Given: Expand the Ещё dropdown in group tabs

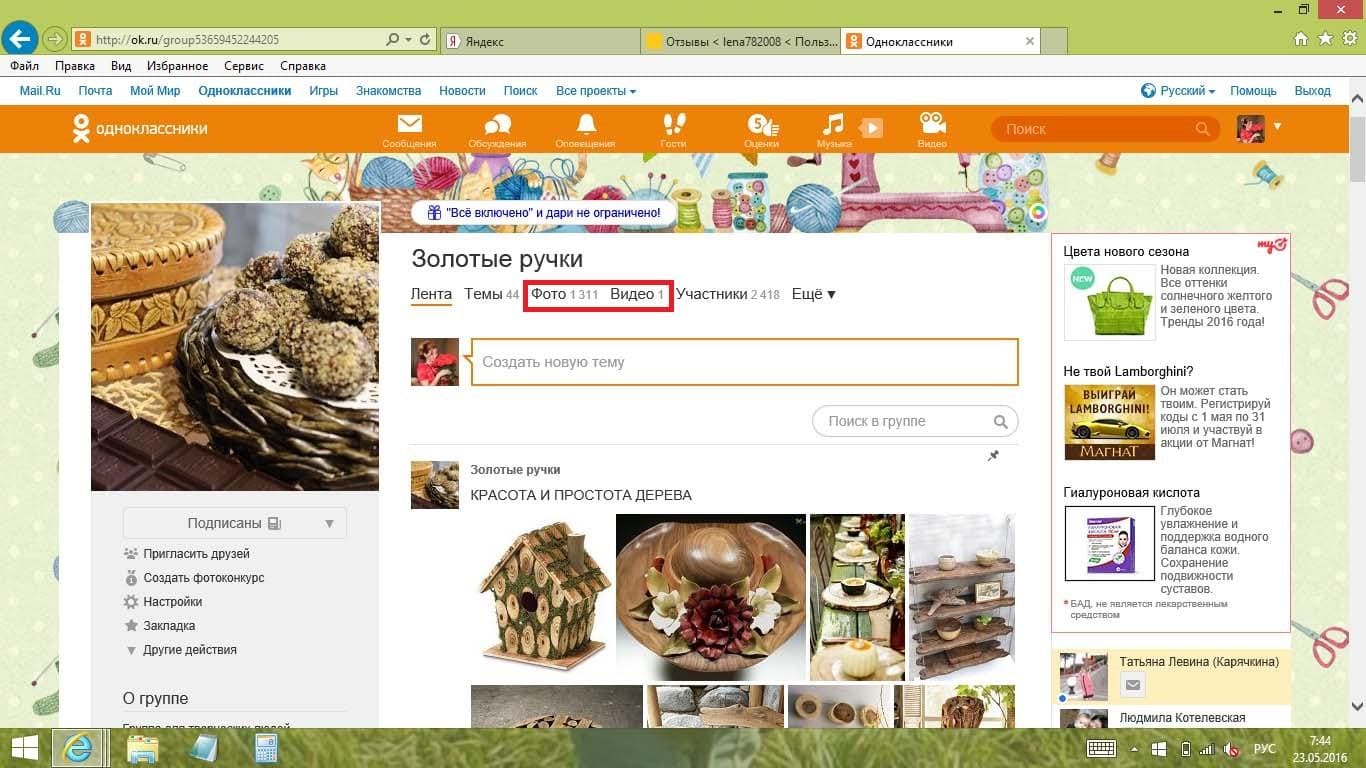Looking at the screenshot, I should click(813, 294).
